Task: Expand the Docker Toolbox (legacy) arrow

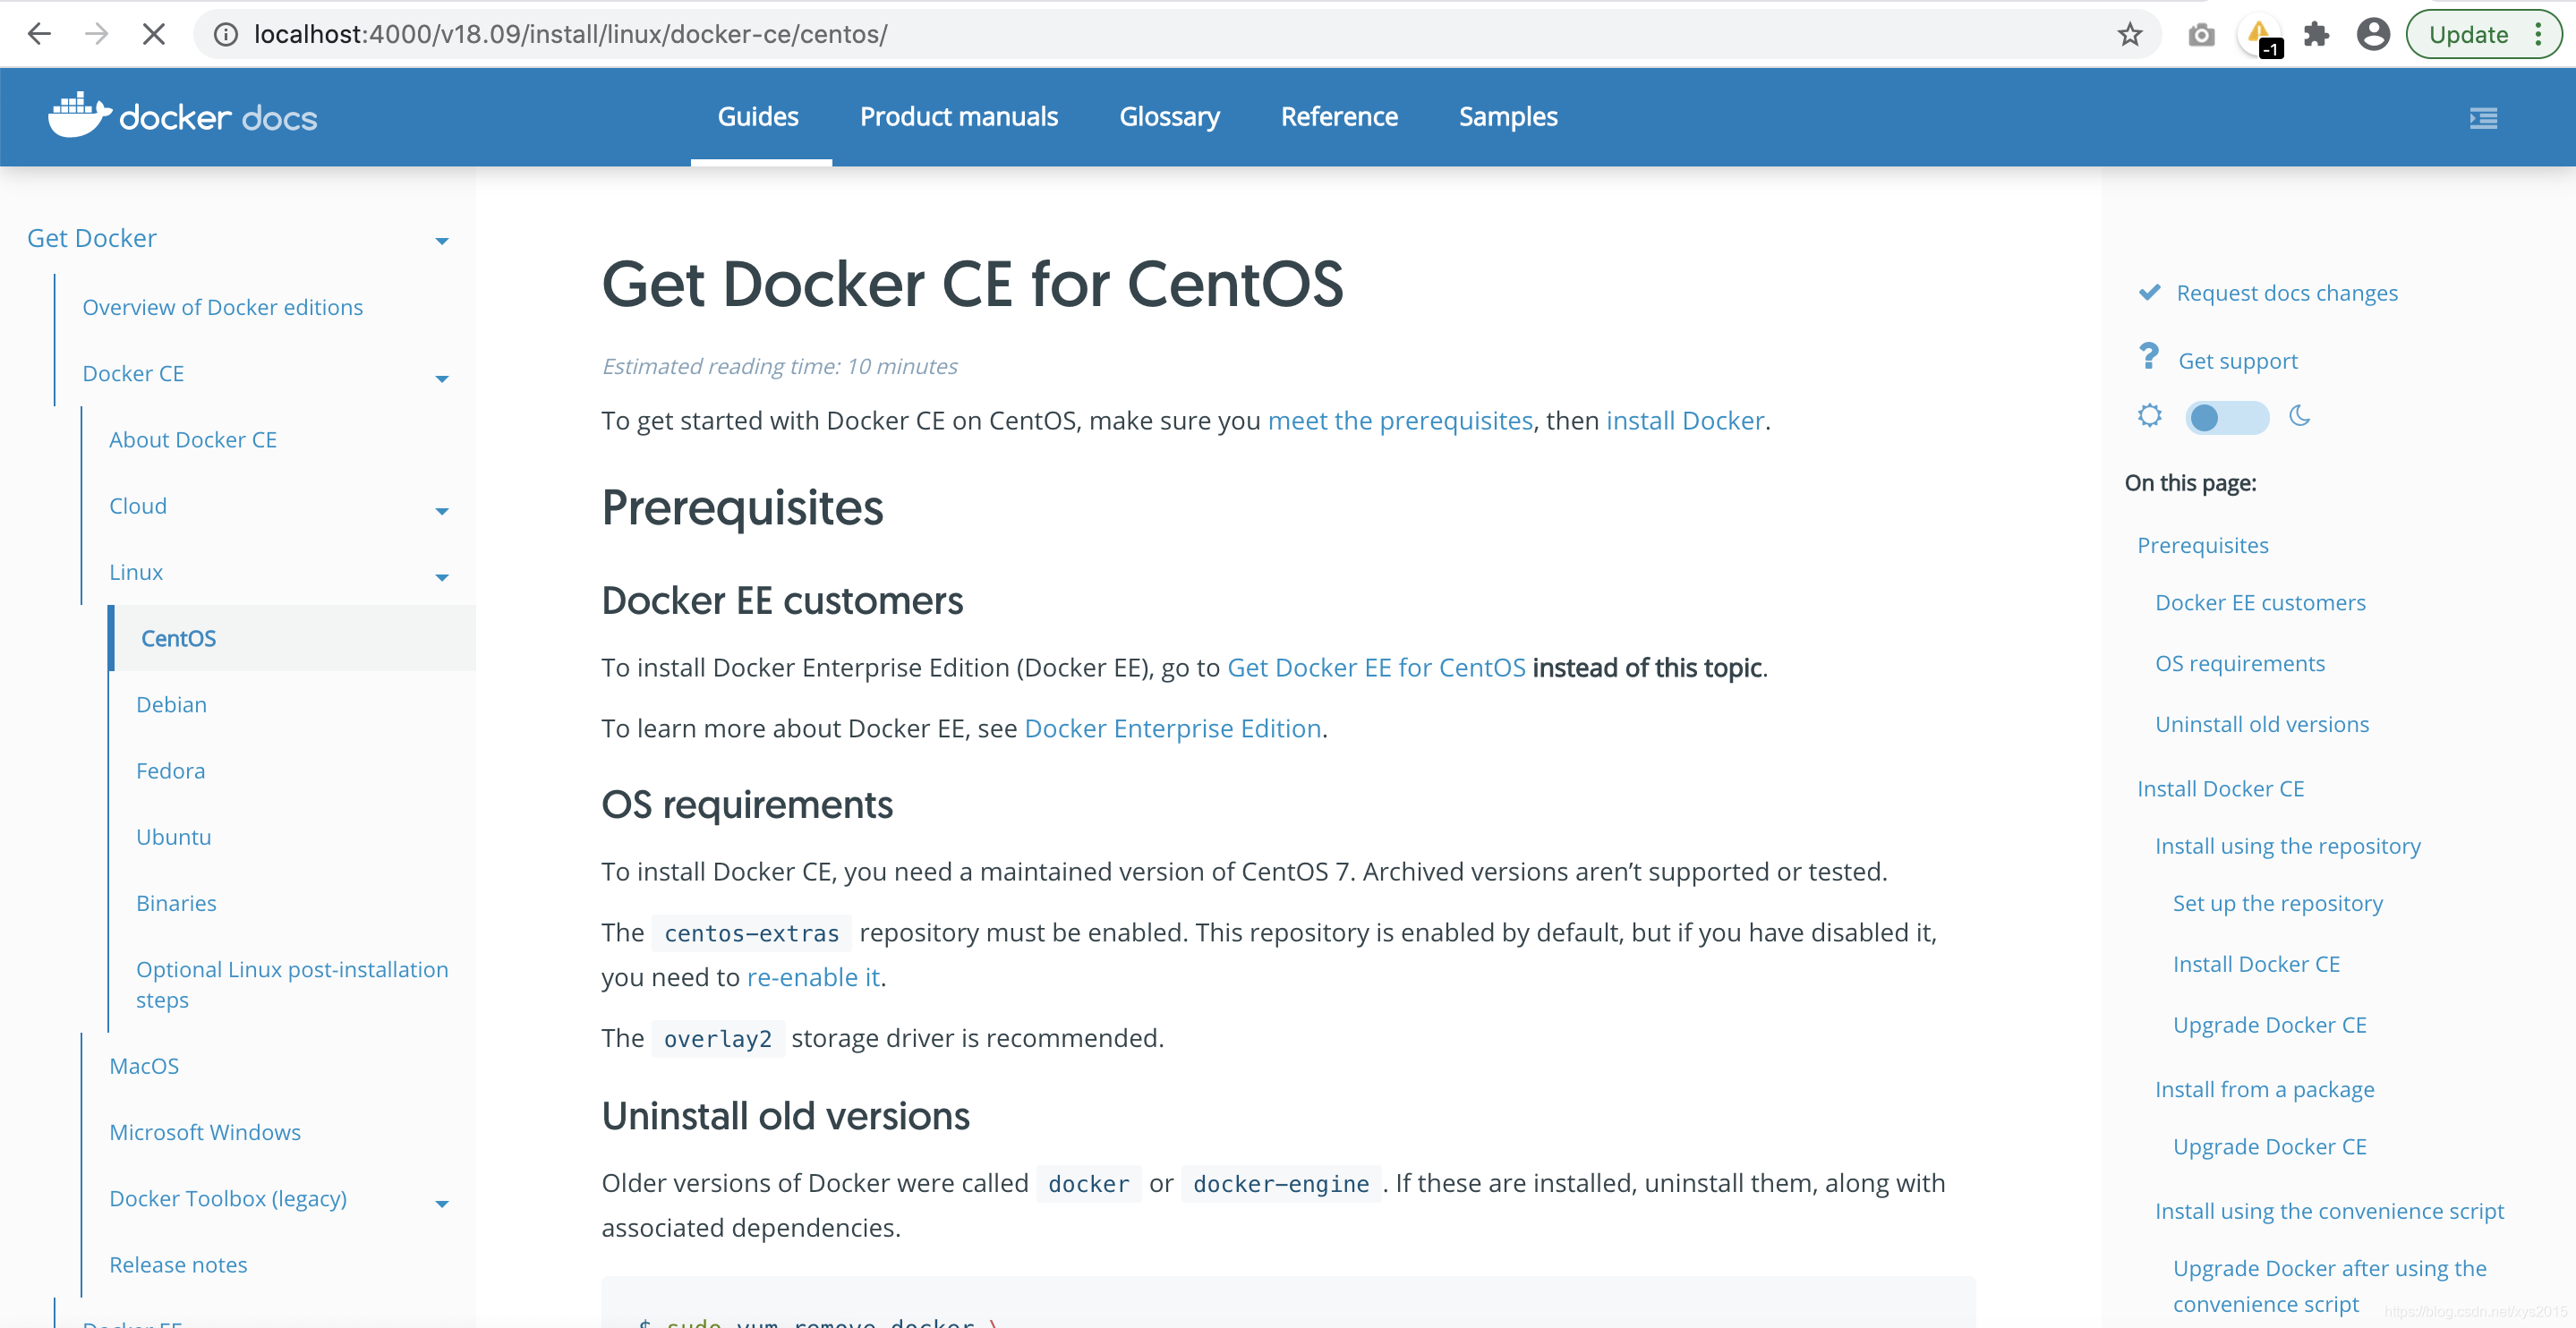Action: [442, 1204]
